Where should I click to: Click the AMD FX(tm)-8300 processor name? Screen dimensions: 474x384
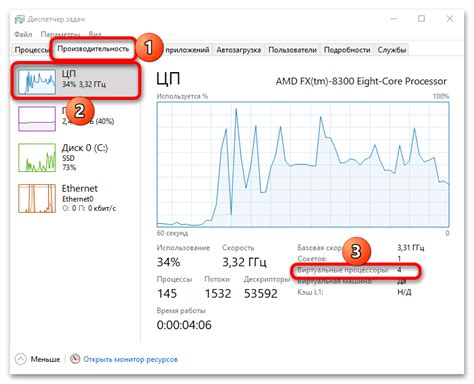pyautogui.click(x=361, y=81)
